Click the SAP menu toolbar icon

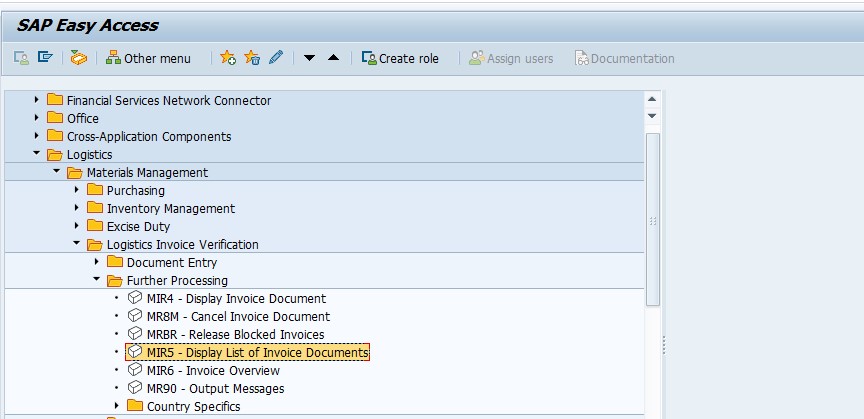[x=45, y=57]
